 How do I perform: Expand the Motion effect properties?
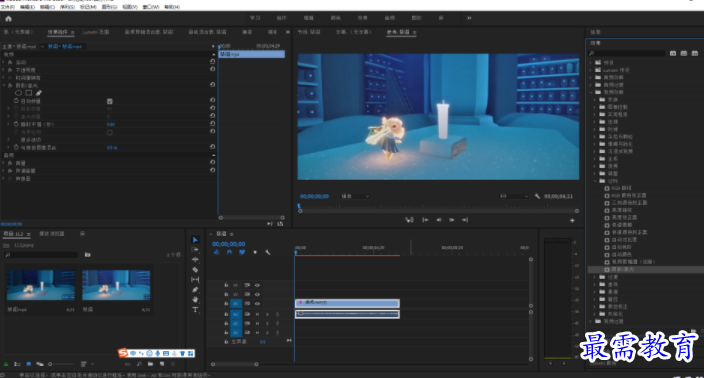click(4, 62)
